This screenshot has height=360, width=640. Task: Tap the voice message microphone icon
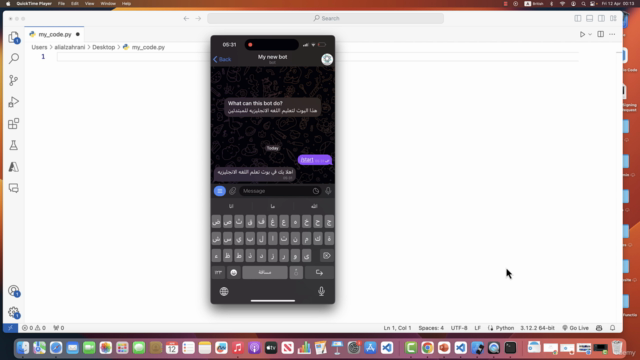coord(328,191)
